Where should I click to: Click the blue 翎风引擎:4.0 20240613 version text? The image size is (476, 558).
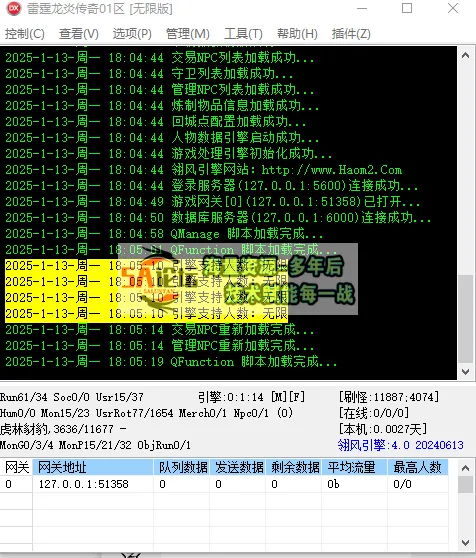tap(401, 445)
